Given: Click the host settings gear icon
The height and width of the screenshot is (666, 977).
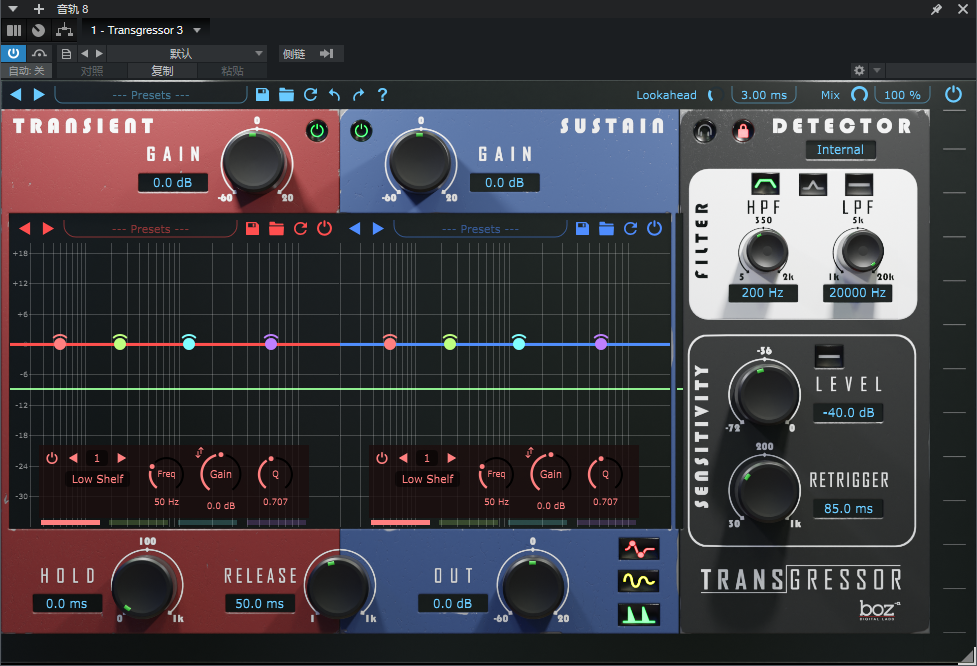Looking at the screenshot, I should [x=859, y=70].
